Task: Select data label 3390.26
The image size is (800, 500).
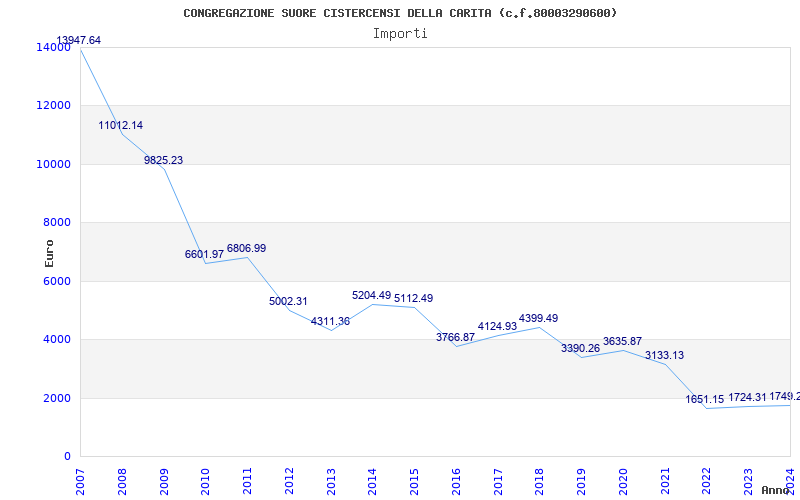Action: click(580, 348)
